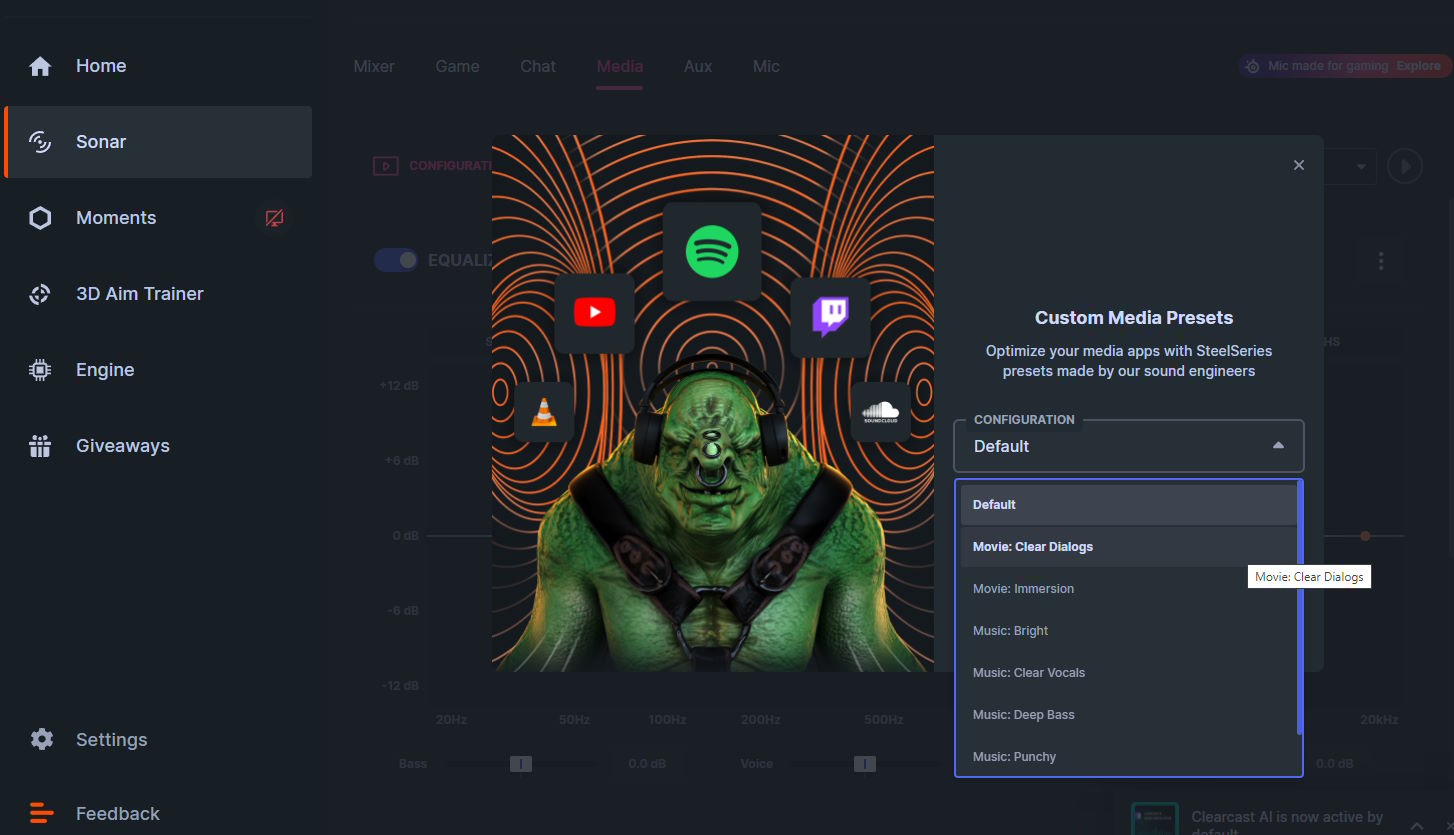Screen dimensions: 1454x835
Task: Open Giveaways label in sidebar
Action: (123, 446)
